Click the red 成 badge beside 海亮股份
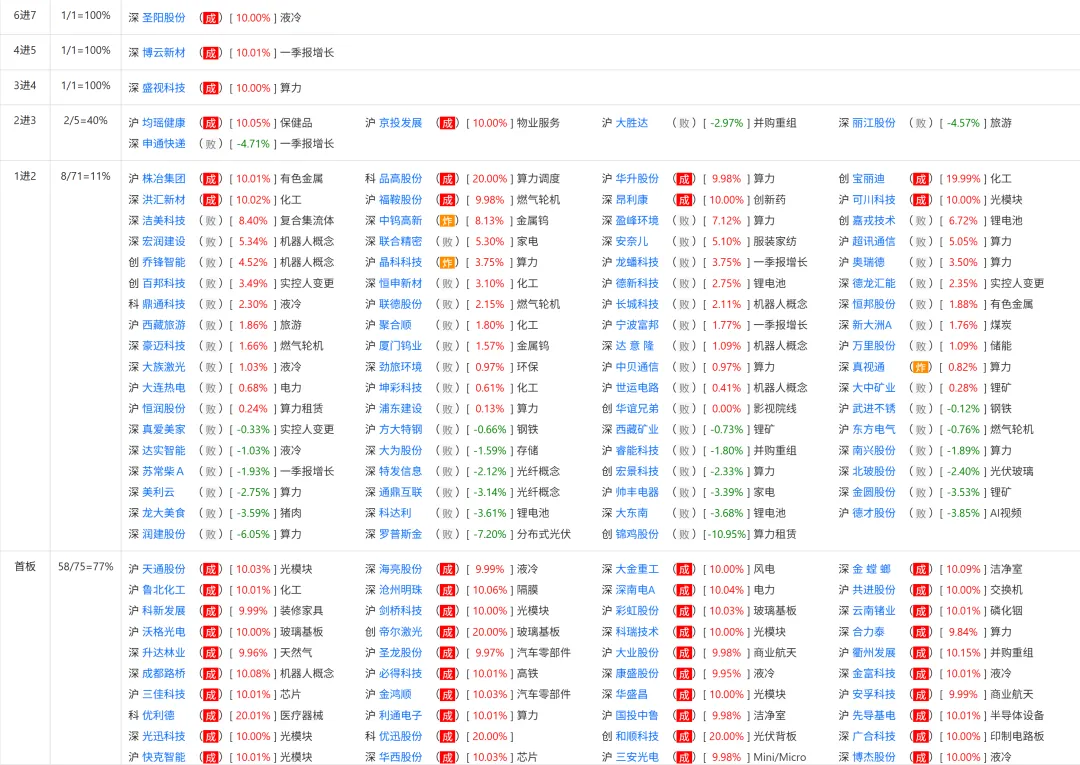The width and height of the screenshot is (1080, 765). [448, 569]
